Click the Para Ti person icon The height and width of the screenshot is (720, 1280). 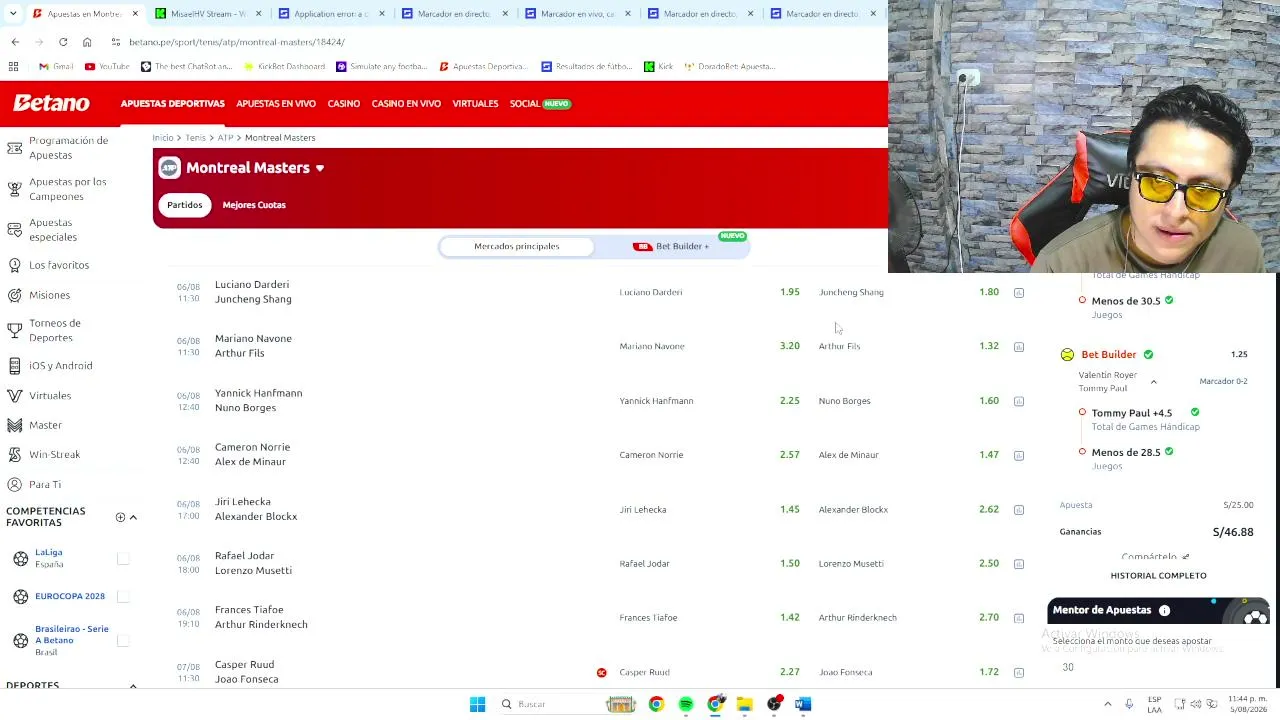14,485
